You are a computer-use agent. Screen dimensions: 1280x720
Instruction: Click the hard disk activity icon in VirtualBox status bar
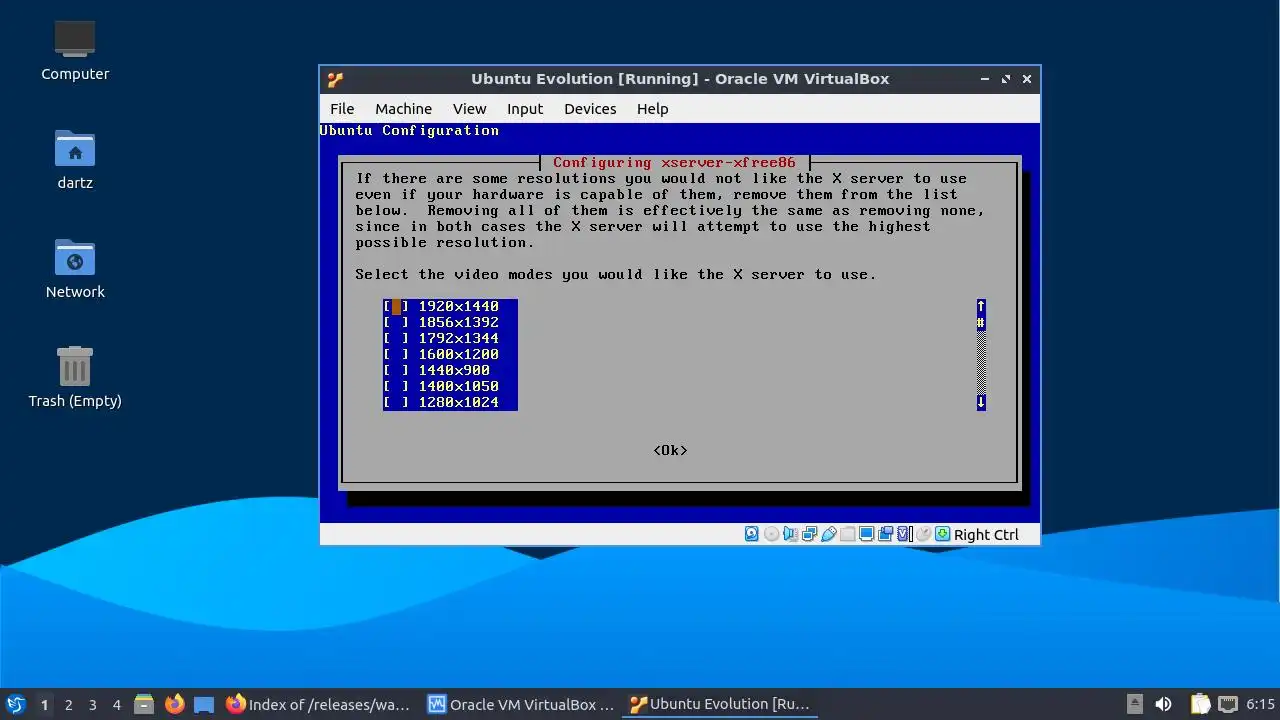click(752, 534)
